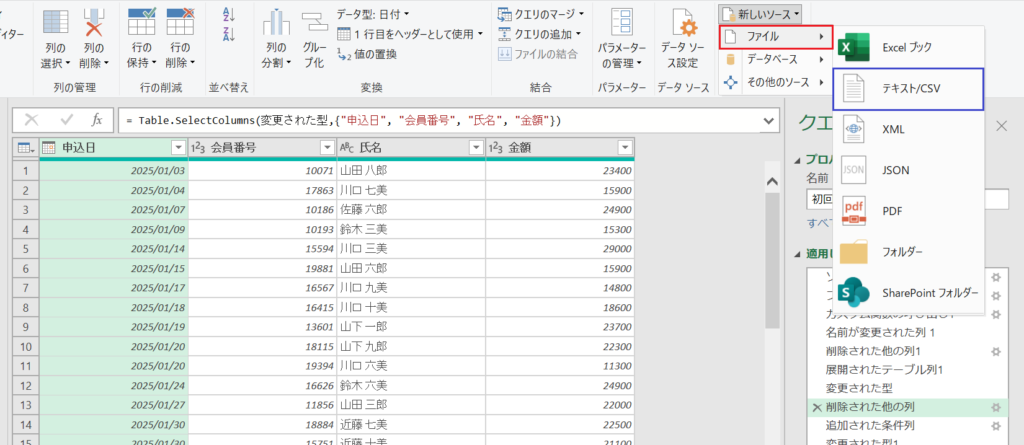Select the 氏名 column header

click(411, 148)
